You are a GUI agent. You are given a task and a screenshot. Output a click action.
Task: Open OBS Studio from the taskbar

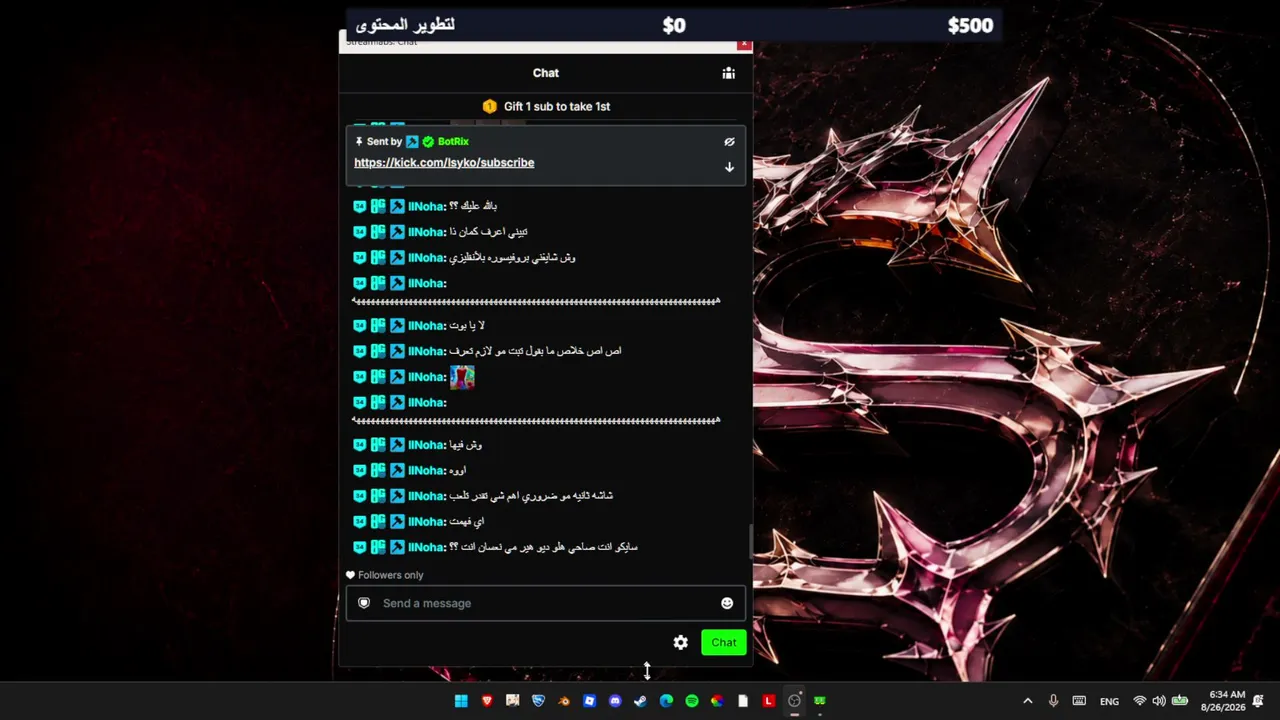coord(794,701)
